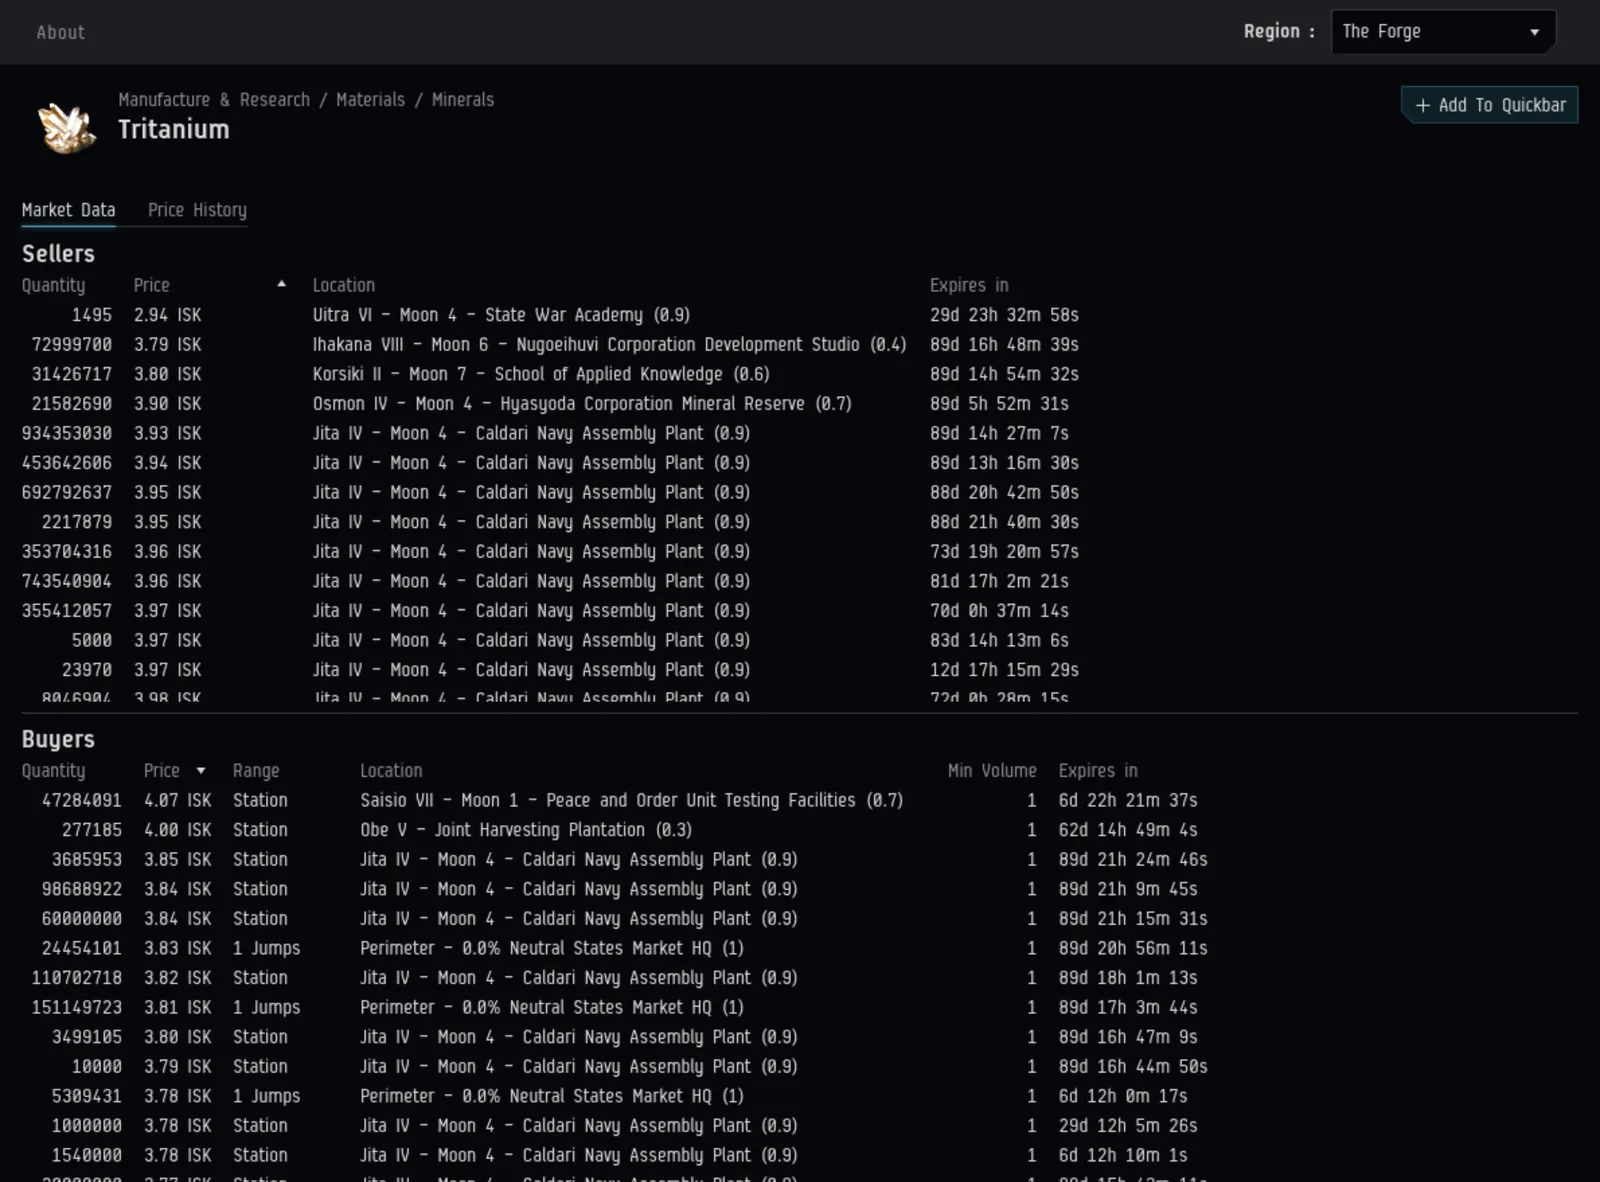Click the Tritanium item title
This screenshot has width=1600, height=1182.
tap(174, 129)
